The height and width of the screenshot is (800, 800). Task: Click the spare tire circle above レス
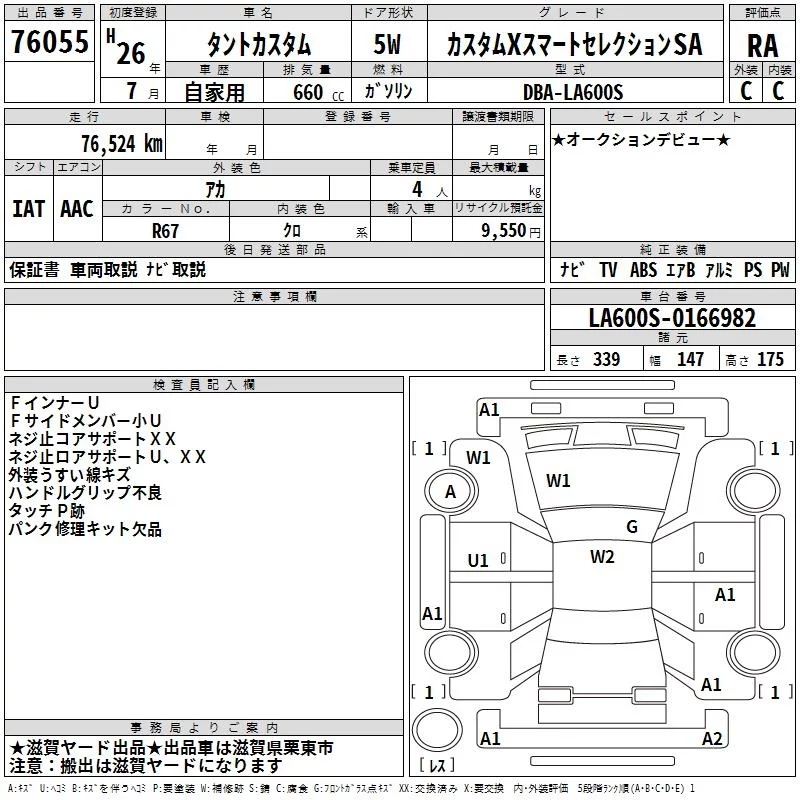437,729
